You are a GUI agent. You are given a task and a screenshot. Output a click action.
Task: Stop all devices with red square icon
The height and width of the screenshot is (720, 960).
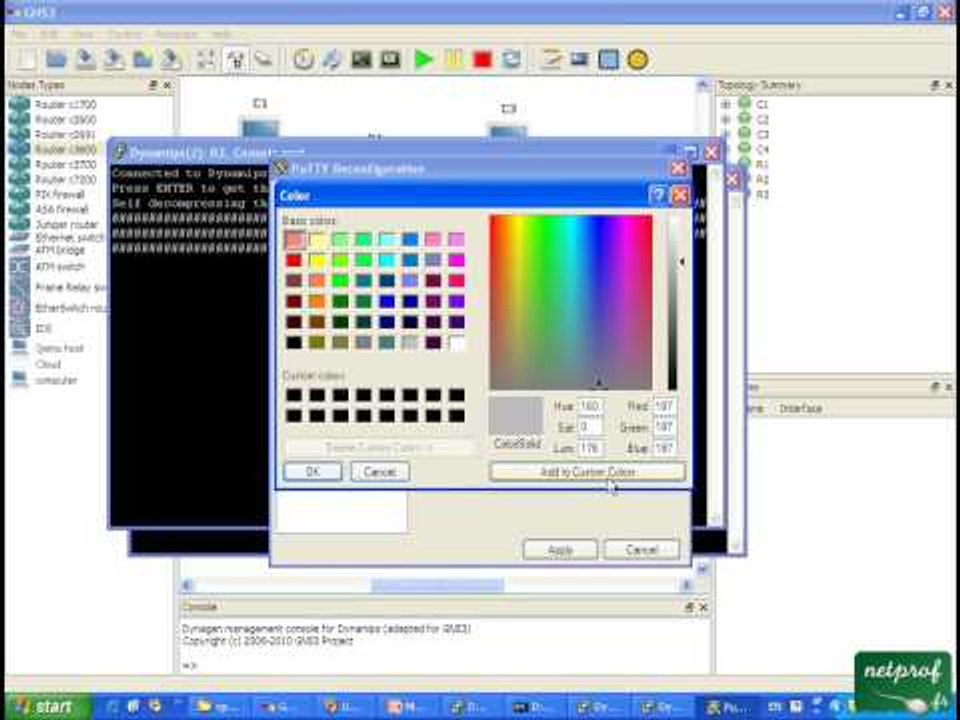pyautogui.click(x=482, y=59)
